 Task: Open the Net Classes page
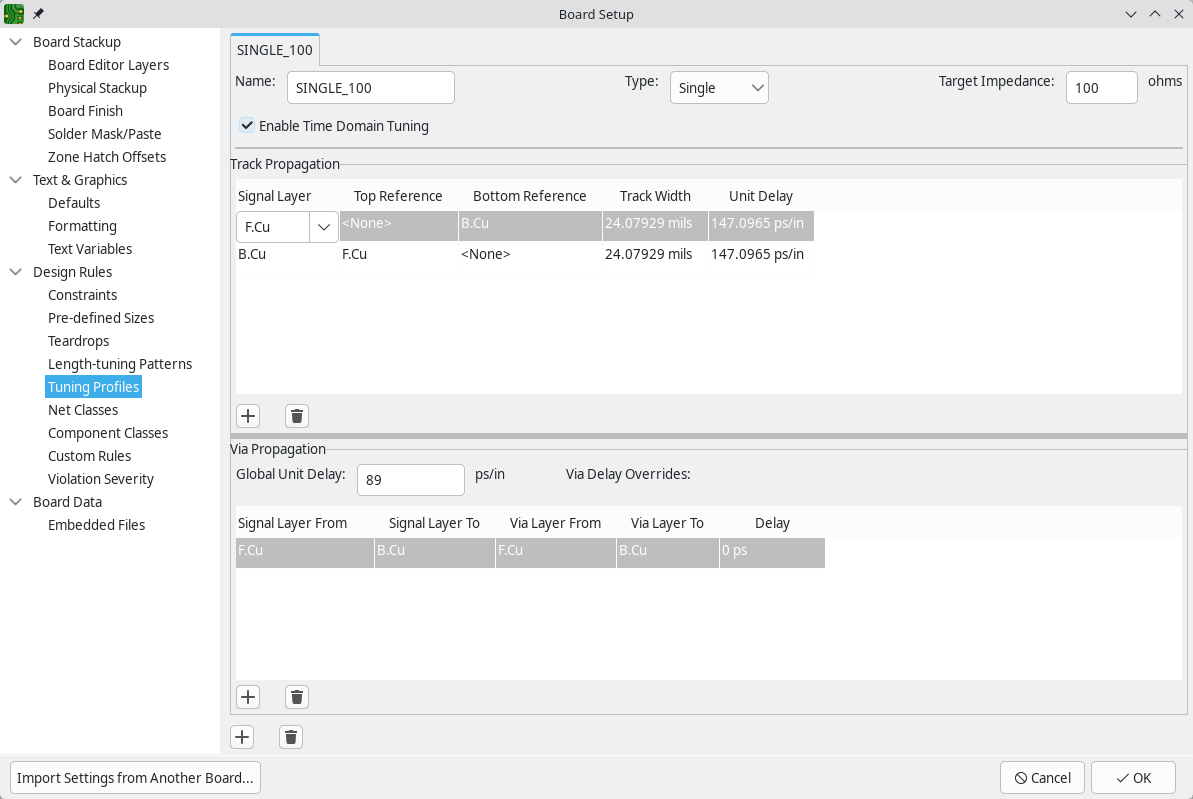[83, 410]
